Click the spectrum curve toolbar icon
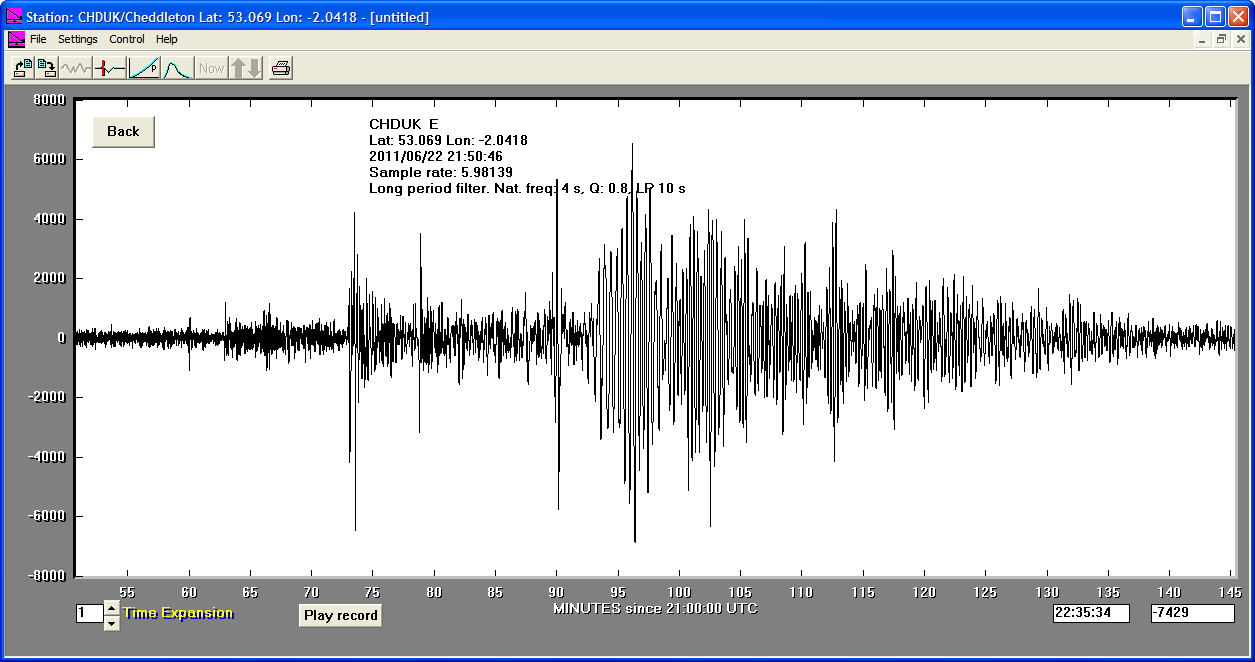 177,68
